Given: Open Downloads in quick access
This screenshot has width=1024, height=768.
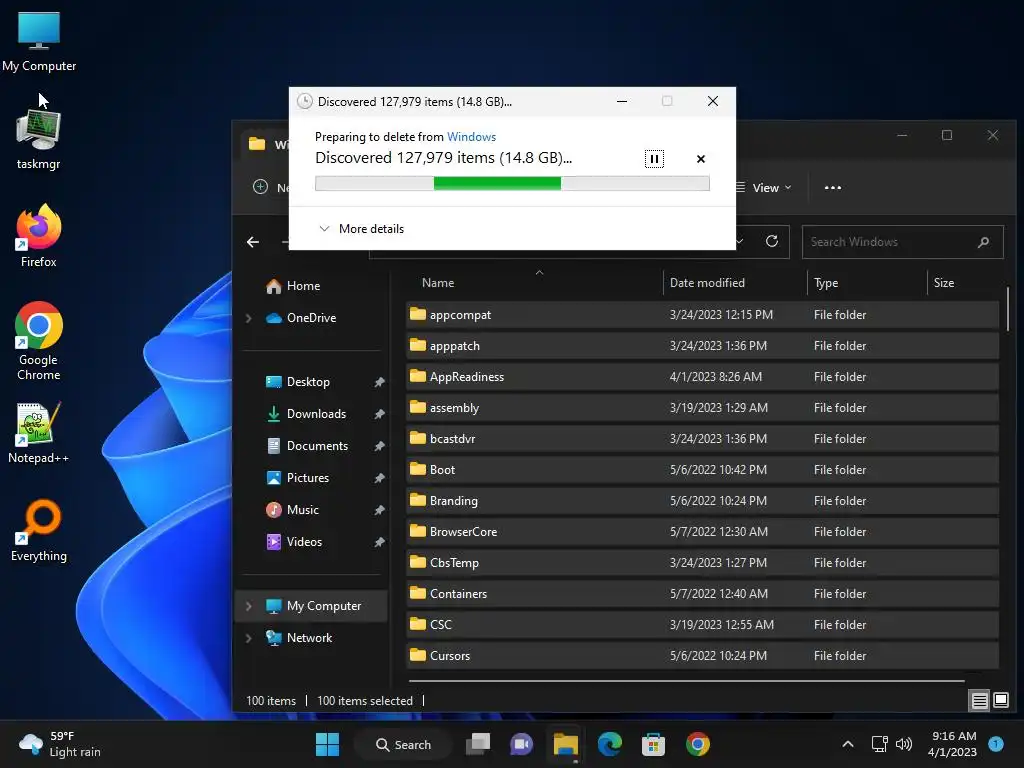Looking at the screenshot, I should click(x=306, y=414).
